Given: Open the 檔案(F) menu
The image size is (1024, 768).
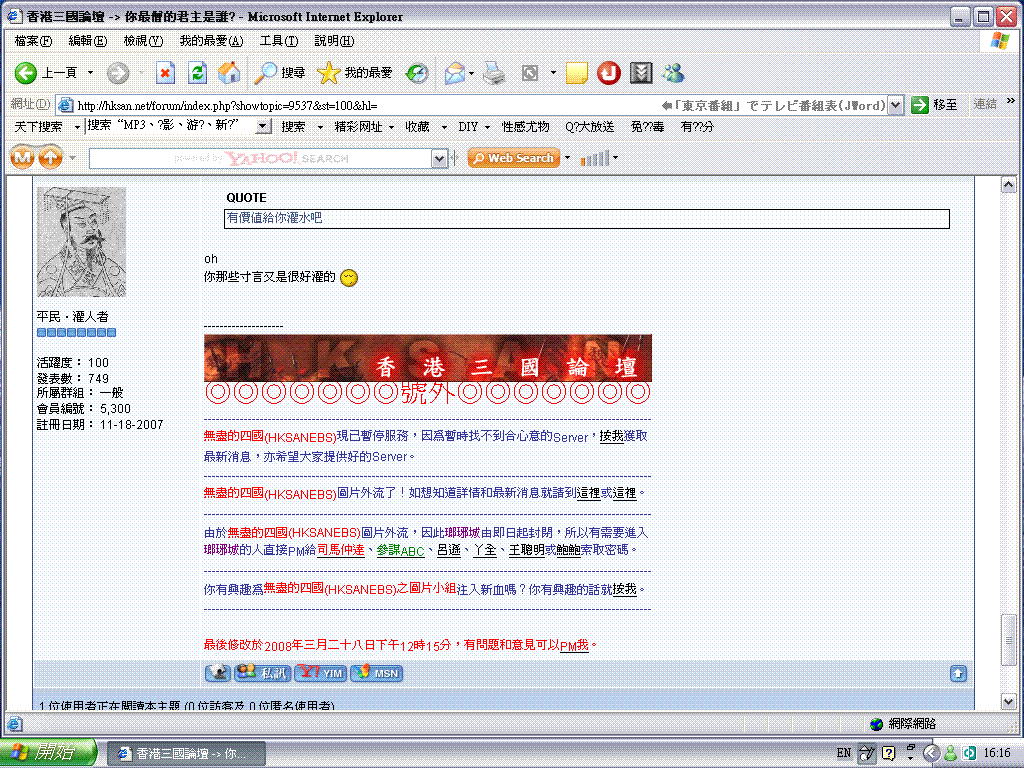Looking at the screenshot, I should 33,40.
